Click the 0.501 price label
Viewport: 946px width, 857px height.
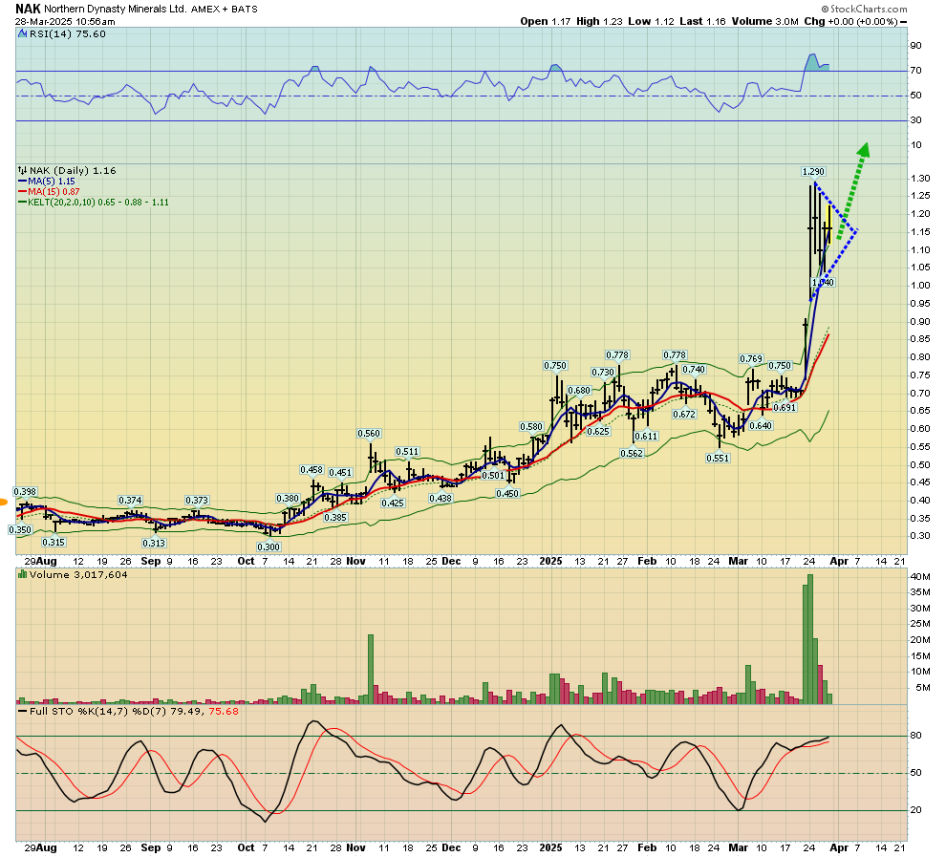coord(493,476)
